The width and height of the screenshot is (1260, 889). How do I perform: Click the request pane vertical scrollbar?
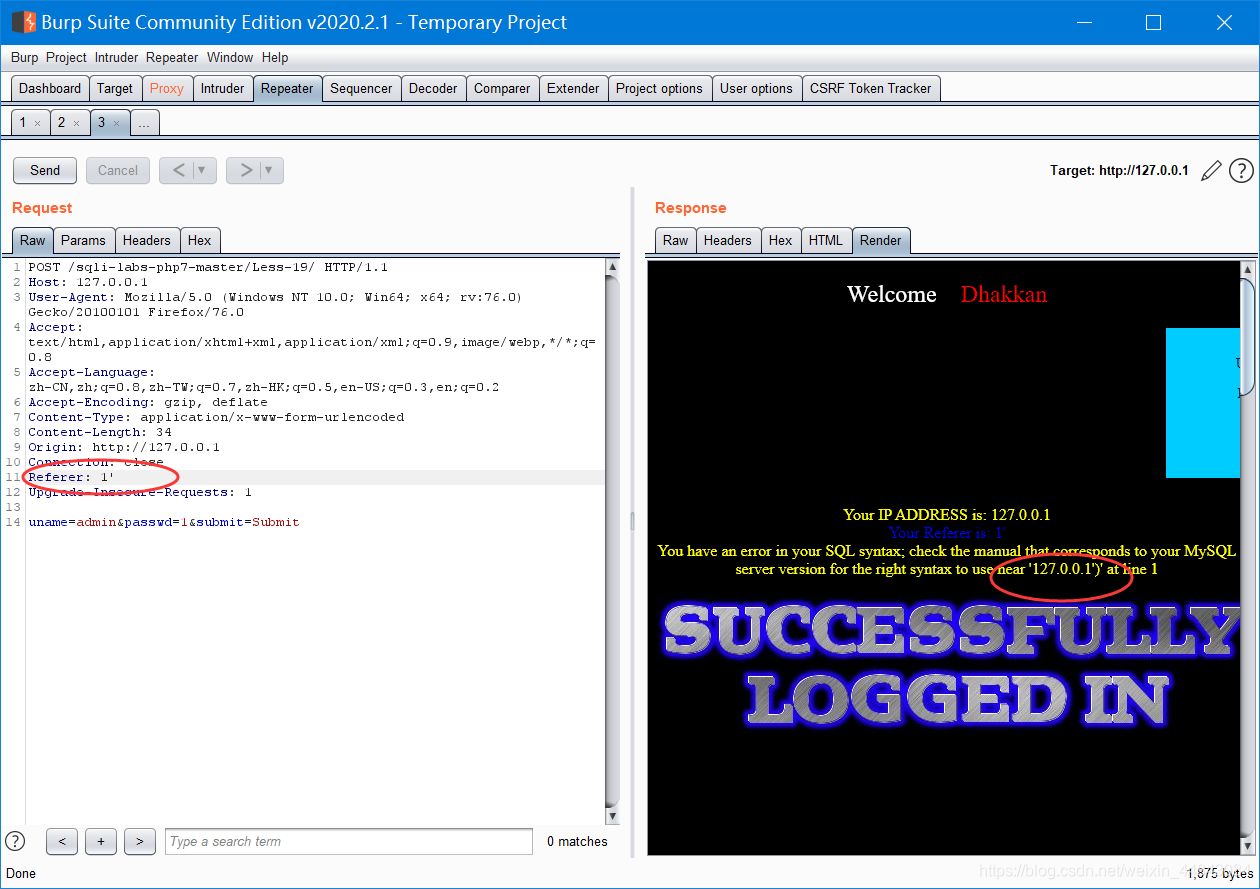[613, 540]
